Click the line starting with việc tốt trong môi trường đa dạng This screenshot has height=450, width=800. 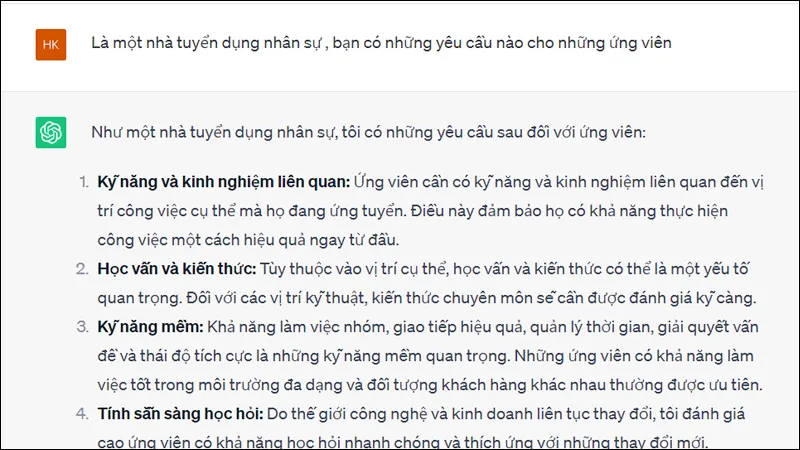point(430,385)
